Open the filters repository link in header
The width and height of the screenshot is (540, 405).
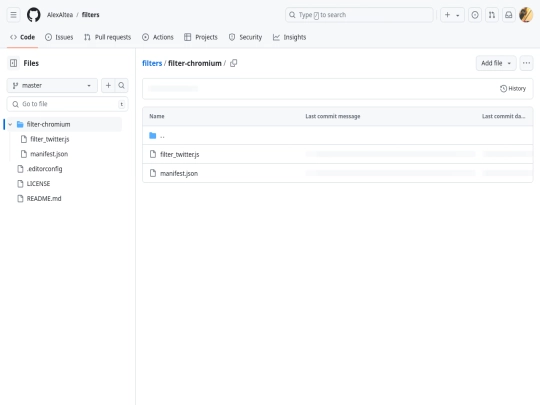pos(91,15)
